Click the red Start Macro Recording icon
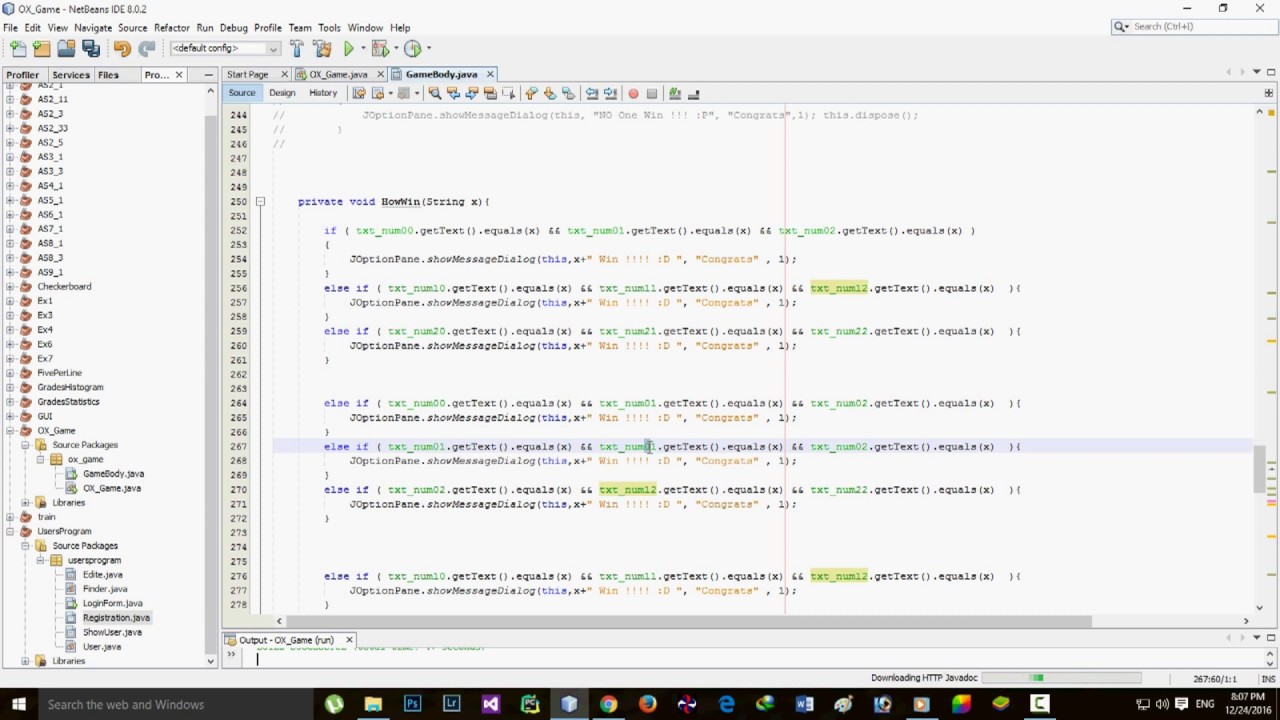This screenshot has width=1280, height=720. [633, 93]
